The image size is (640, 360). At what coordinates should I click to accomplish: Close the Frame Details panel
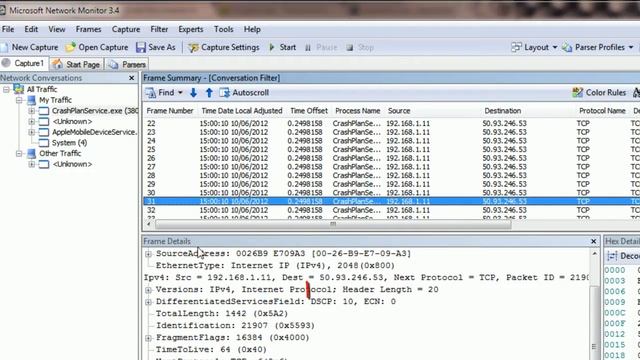[x=593, y=242]
